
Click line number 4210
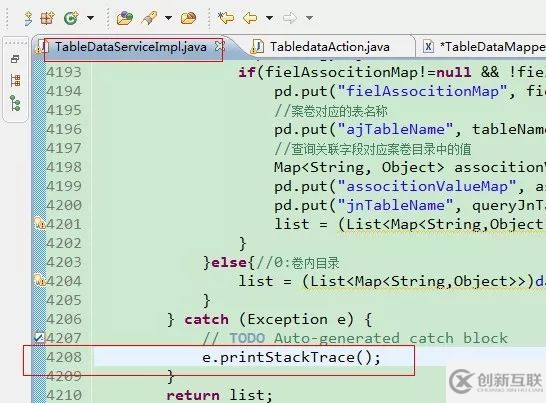(64, 395)
